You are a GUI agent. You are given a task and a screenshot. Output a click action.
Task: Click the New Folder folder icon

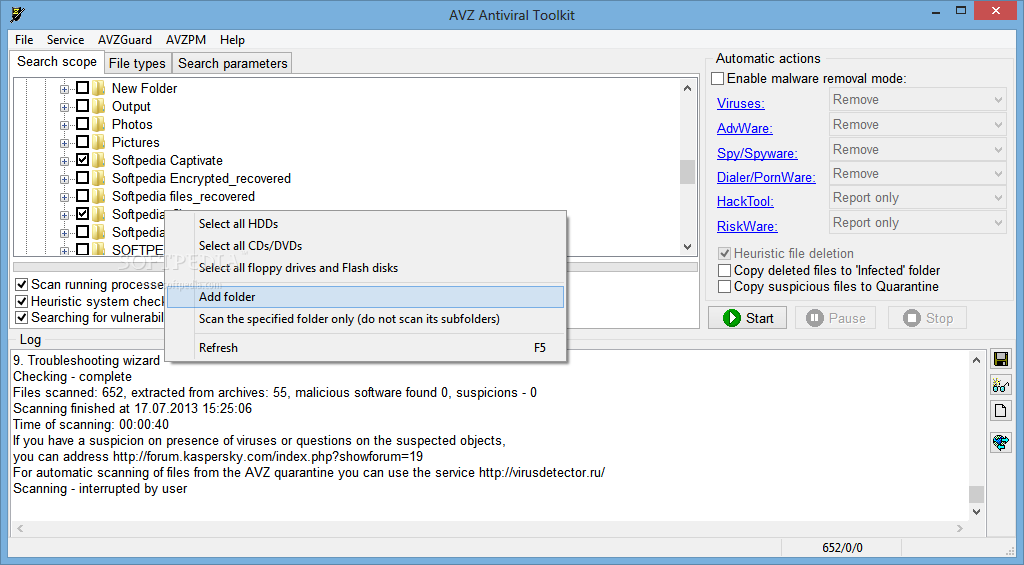pos(99,88)
